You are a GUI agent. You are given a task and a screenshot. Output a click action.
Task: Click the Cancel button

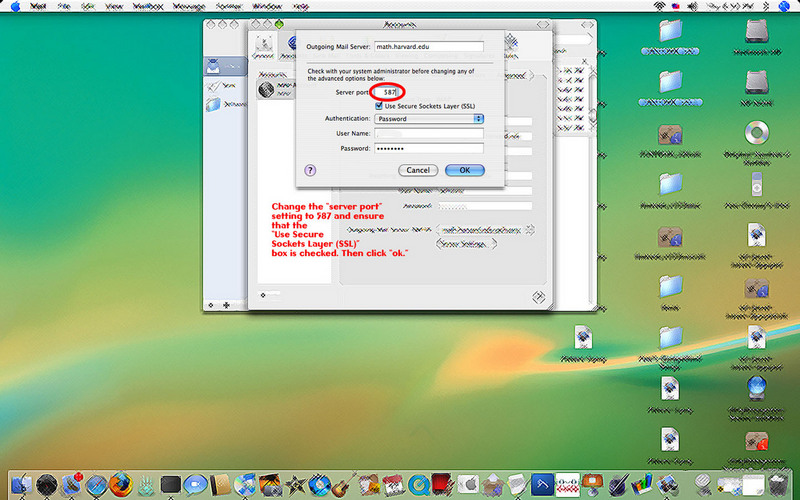(x=418, y=170)
